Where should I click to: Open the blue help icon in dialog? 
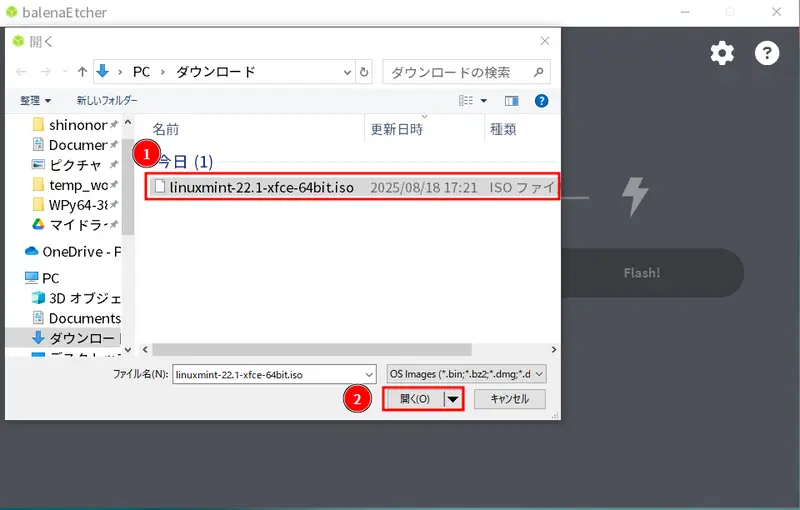coord(541,101)
